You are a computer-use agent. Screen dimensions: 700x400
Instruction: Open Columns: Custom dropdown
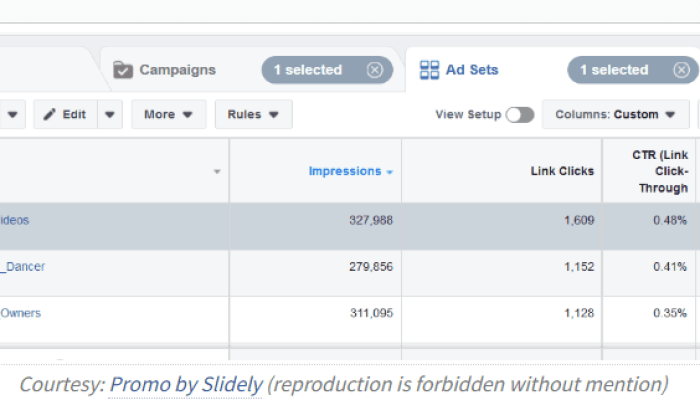tap(615, 114)
